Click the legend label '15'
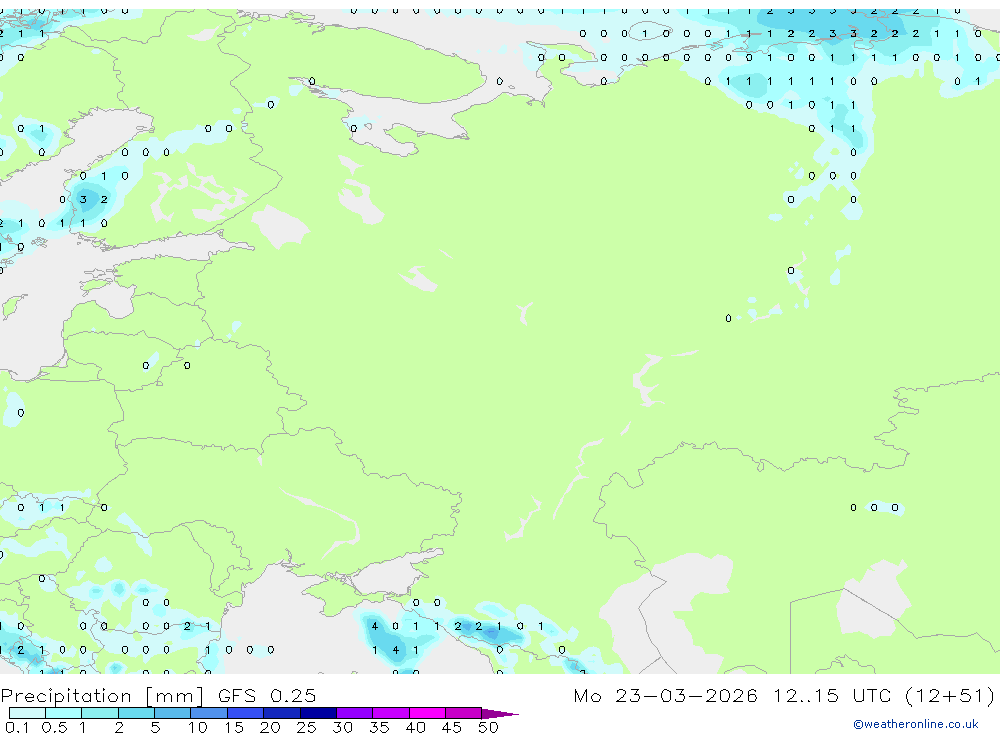This screenshot has height=733, width=1000. pos(234,727)
